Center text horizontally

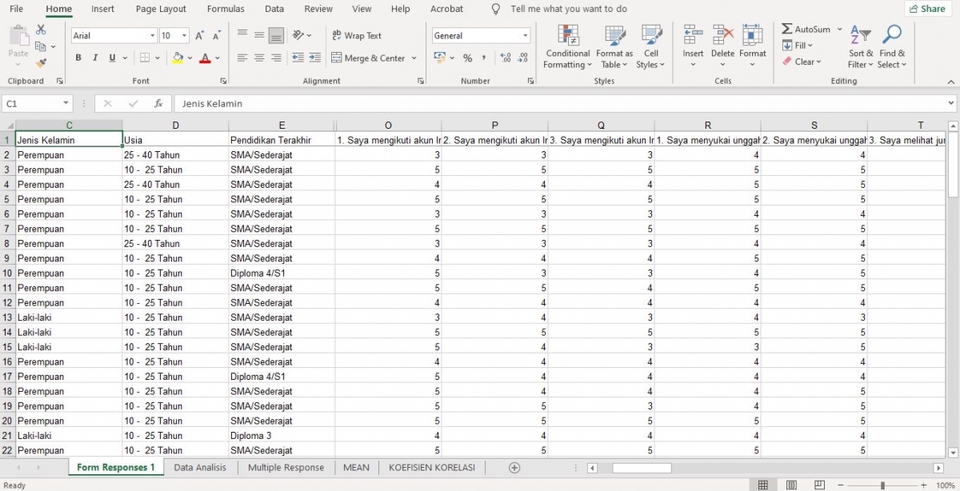pos(259,58)
